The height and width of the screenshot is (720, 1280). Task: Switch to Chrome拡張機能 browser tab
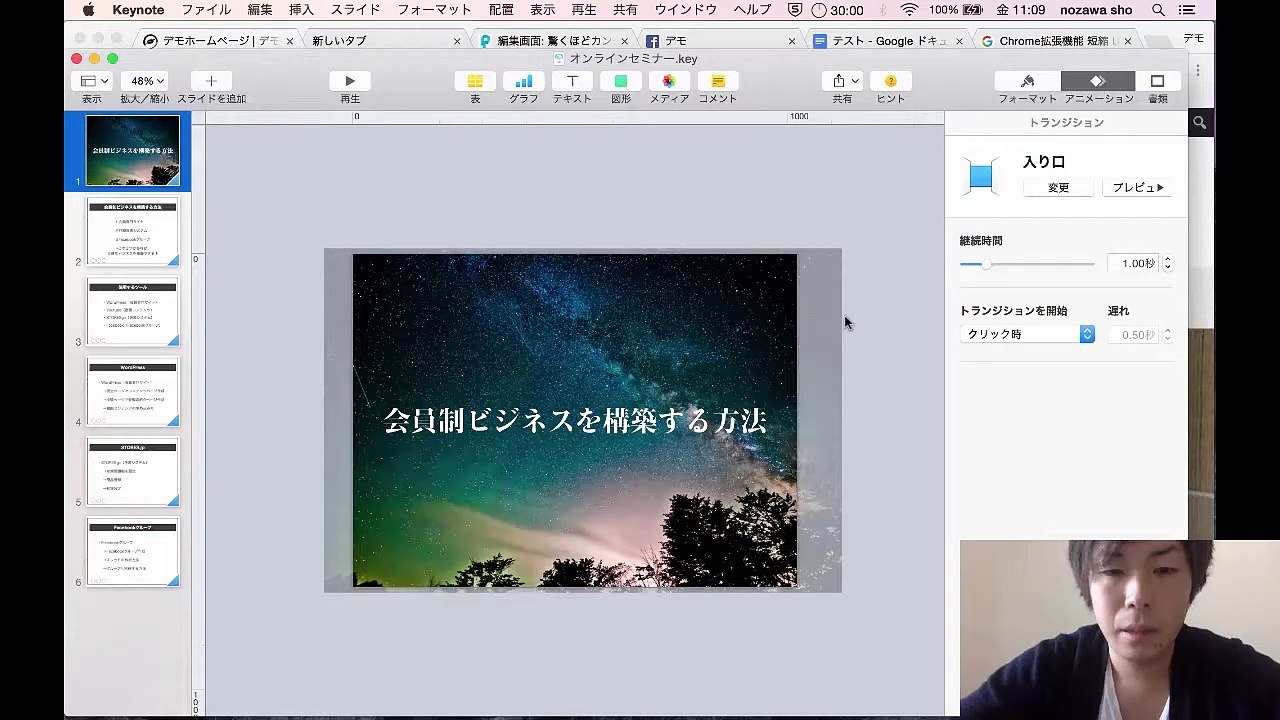[x=1055, y=41]
